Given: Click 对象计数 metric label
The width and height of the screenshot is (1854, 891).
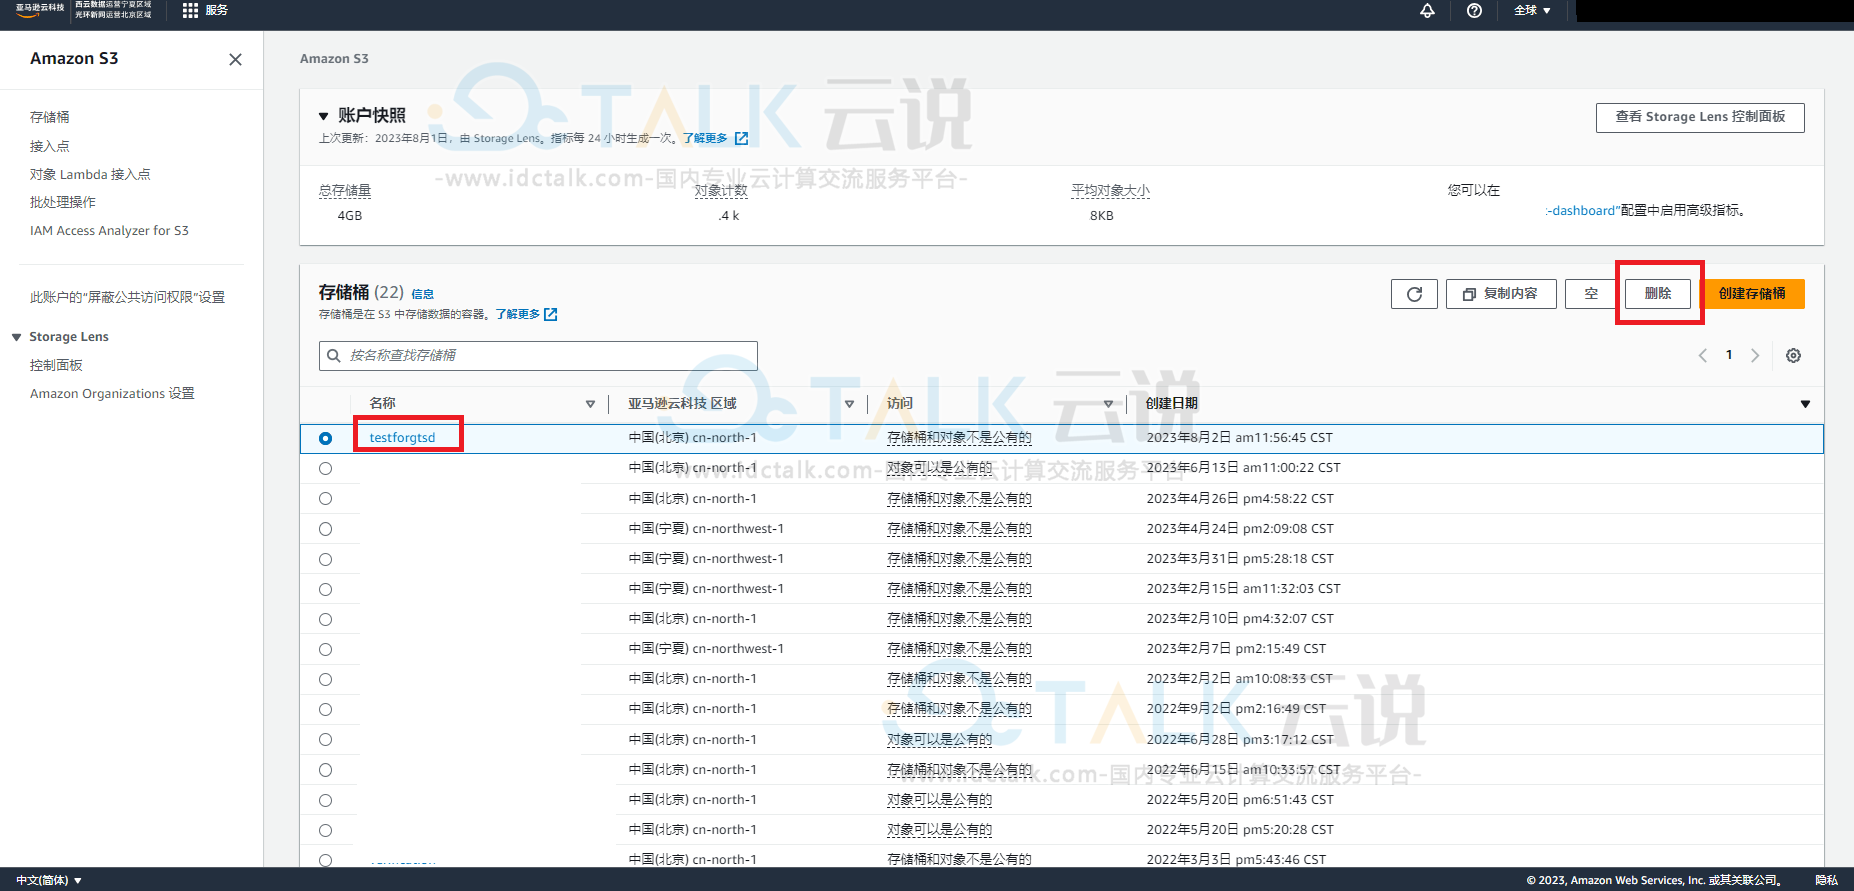Looking at the screenshot, I should tap(721, 191).
